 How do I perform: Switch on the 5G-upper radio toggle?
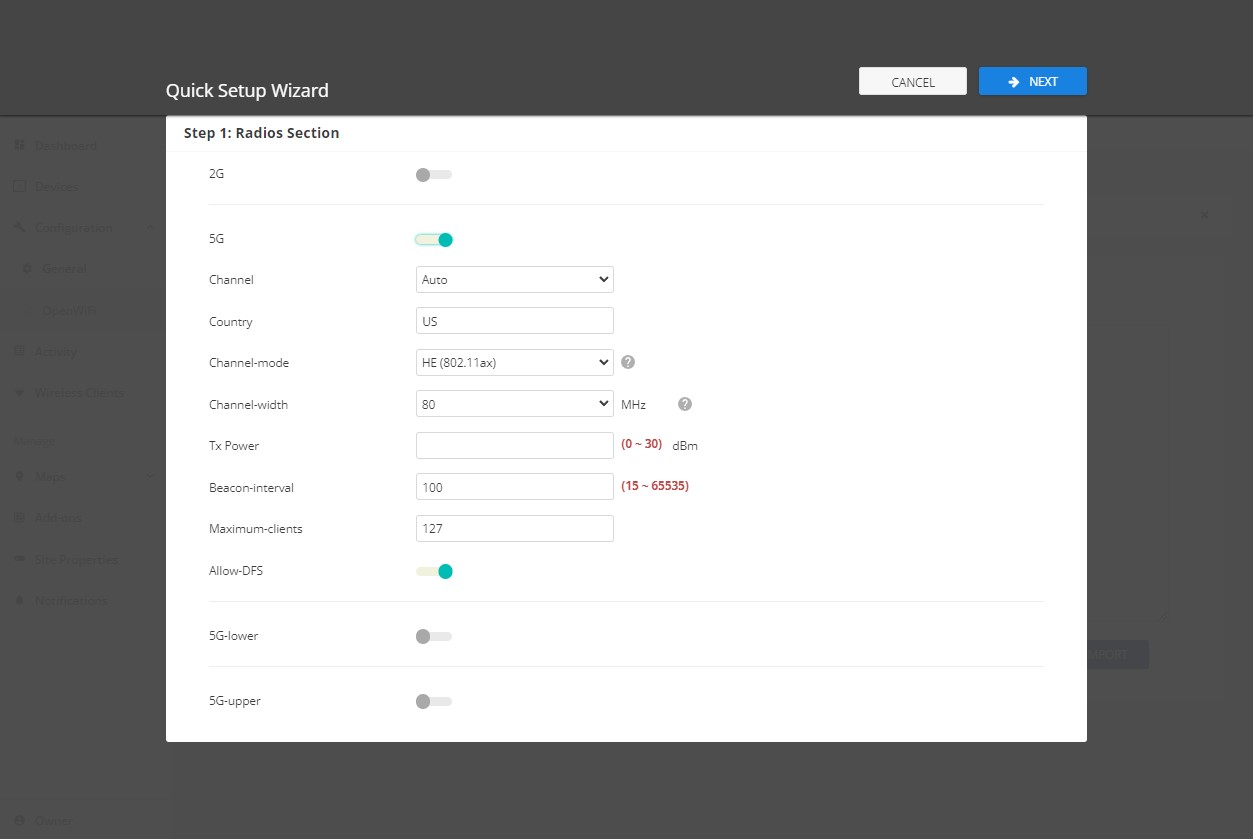click(434, 701)
